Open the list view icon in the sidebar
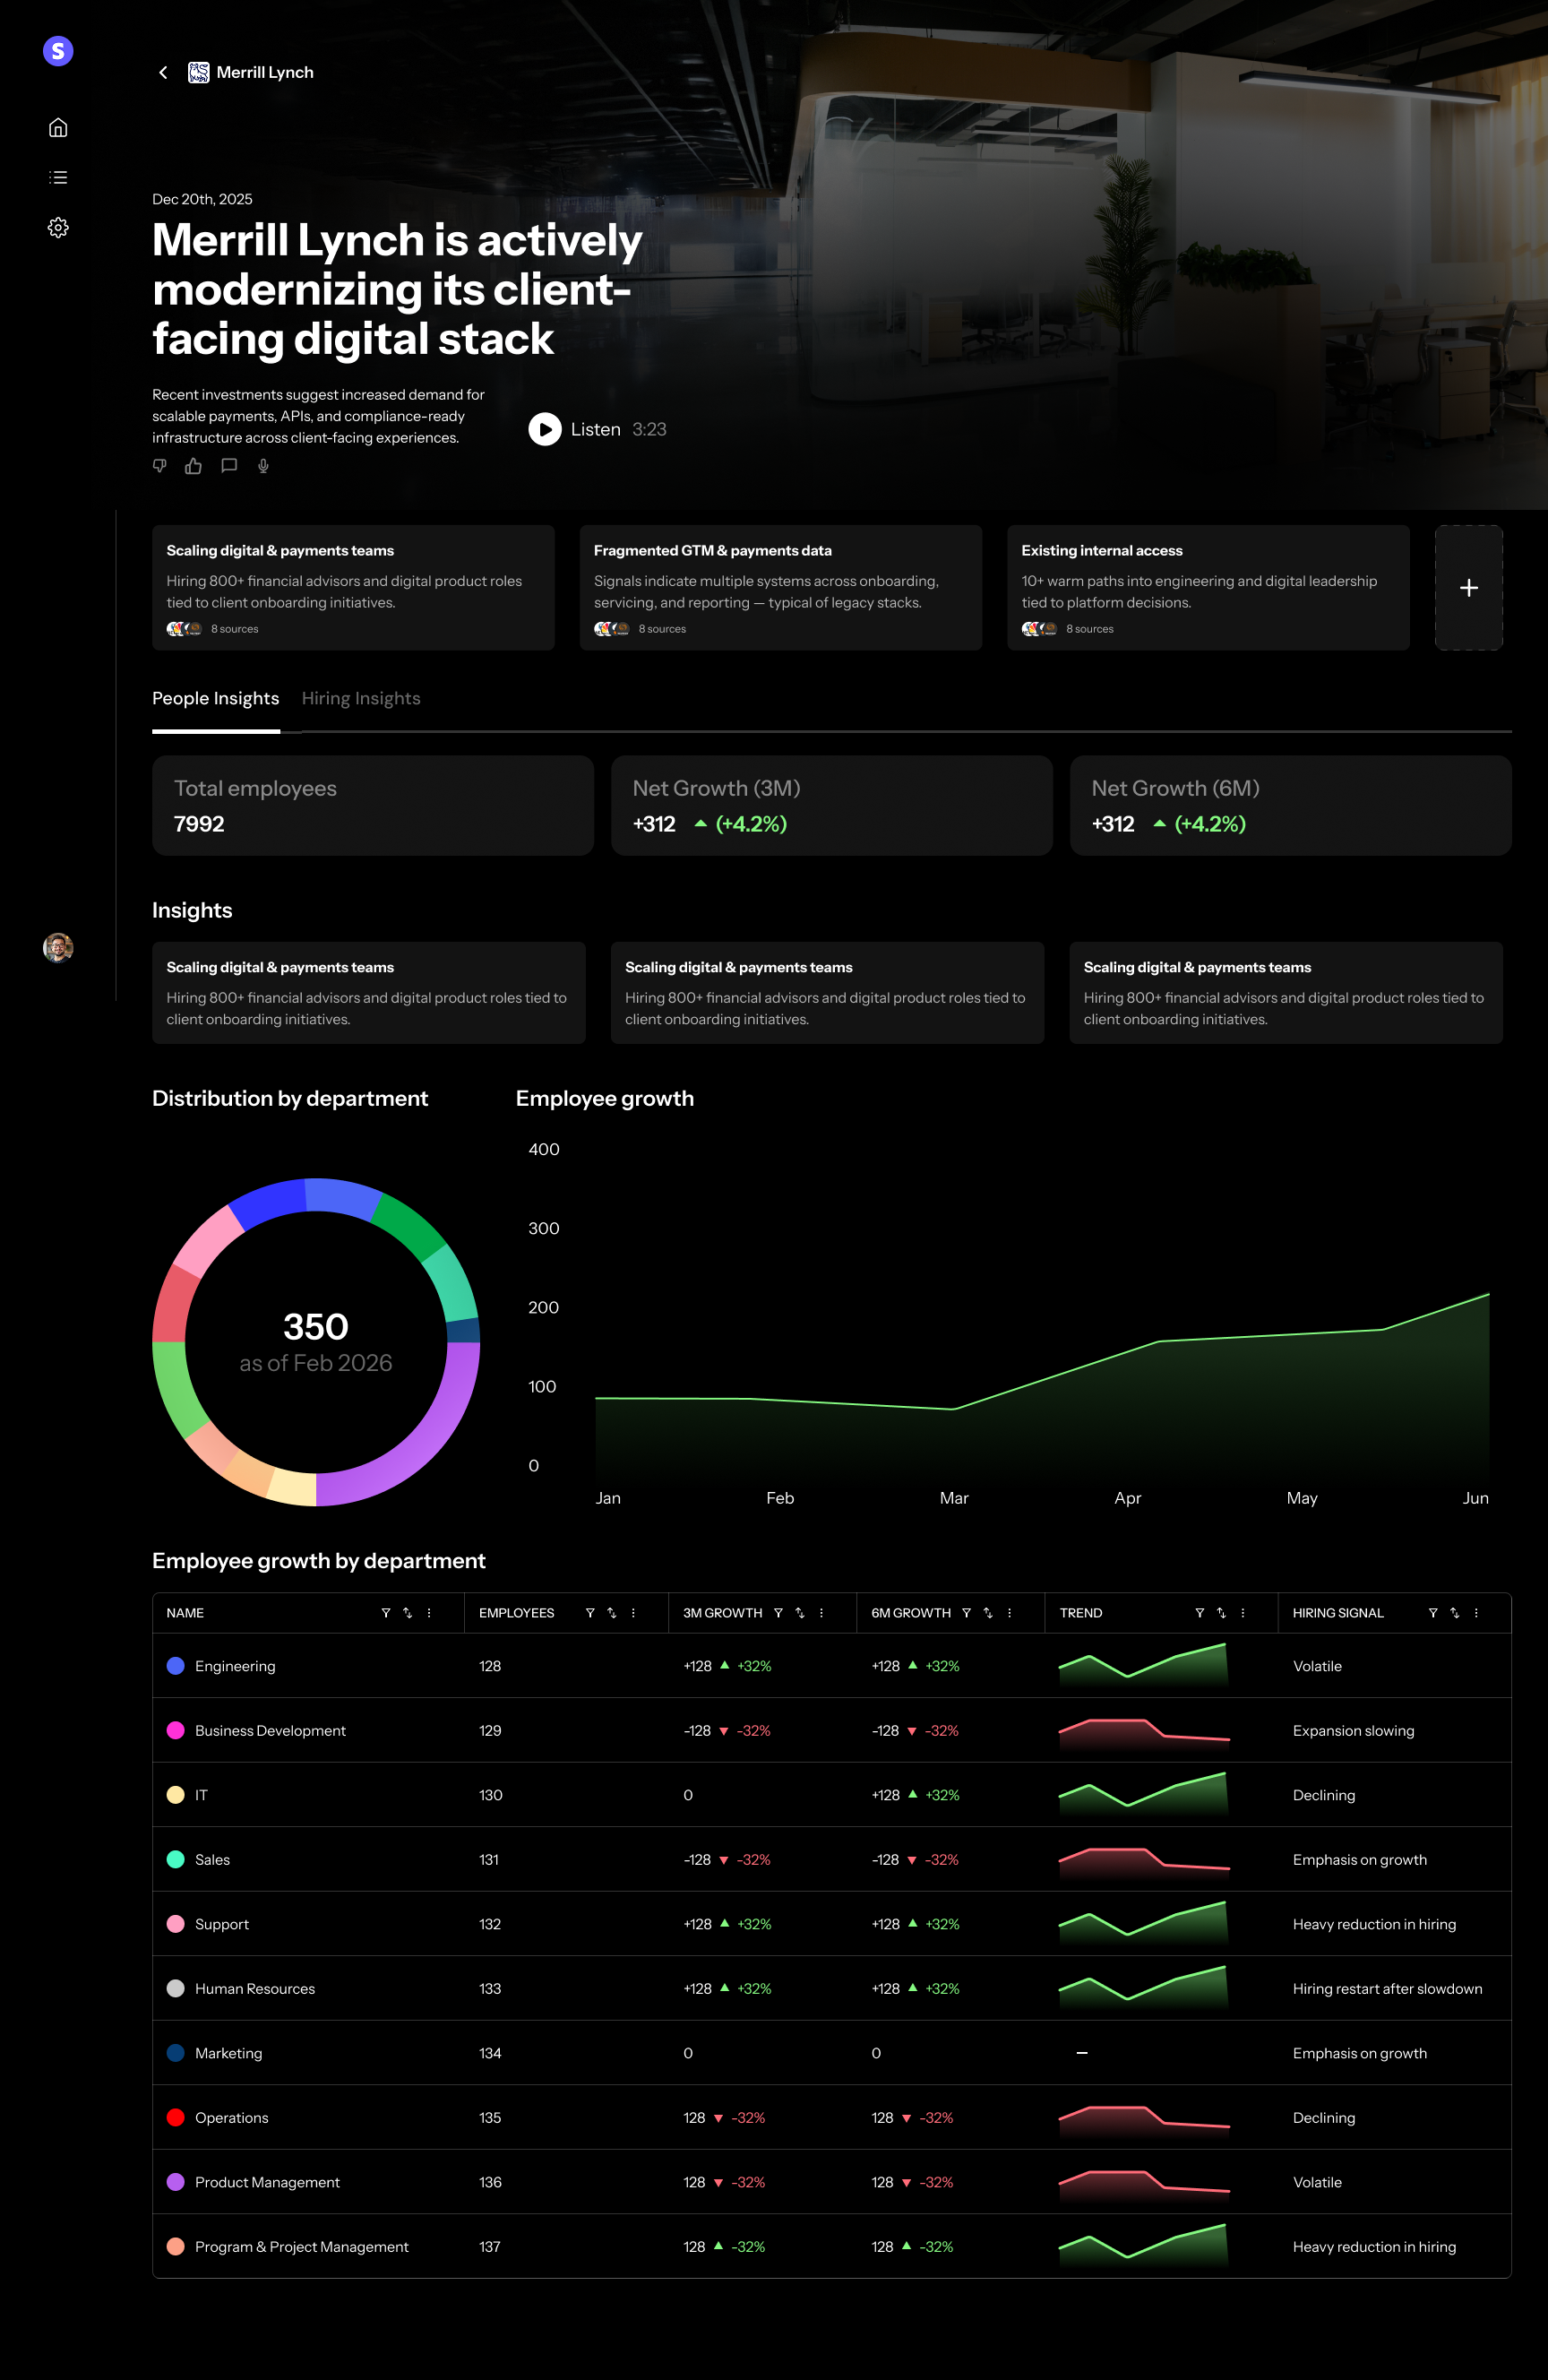 coord(58,177)
